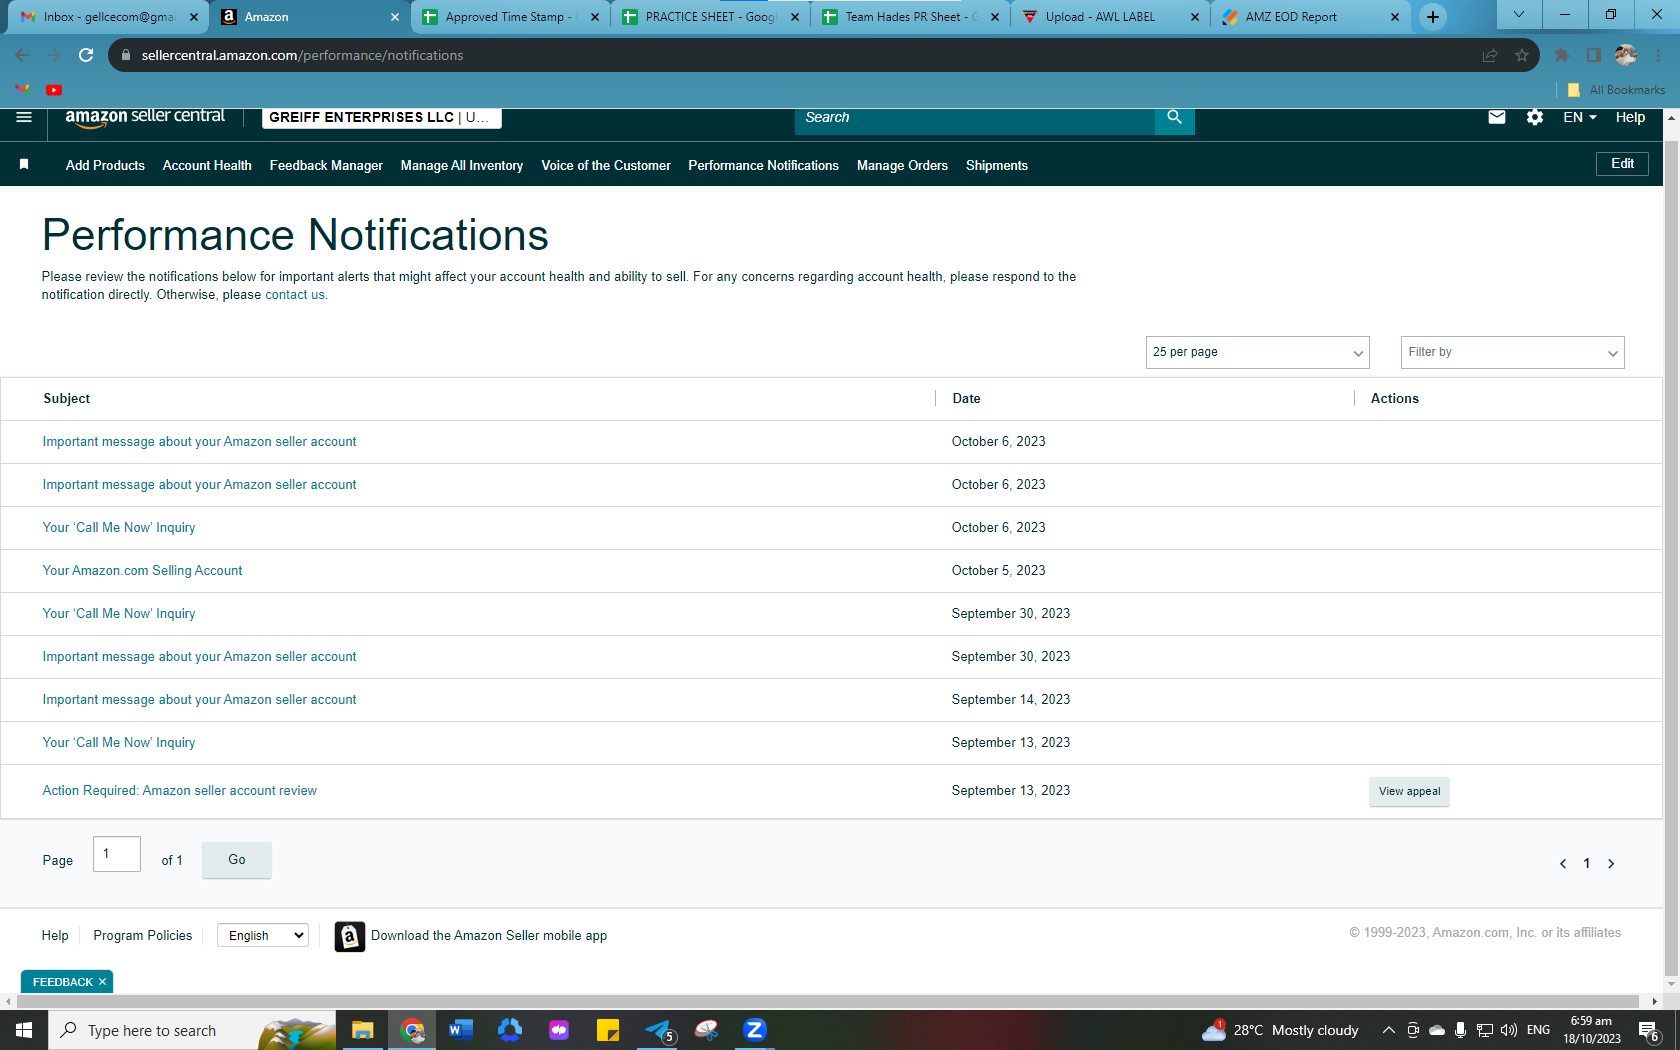
Task: Open Microsoft Word from the taskbar
Action: (461, 1030)
